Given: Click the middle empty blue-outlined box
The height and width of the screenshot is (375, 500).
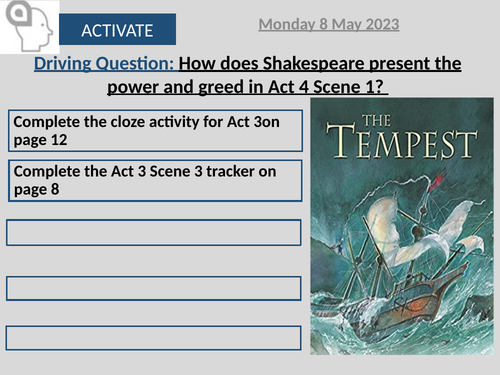Looking at the screenshot, I should (x=154, y=288).
